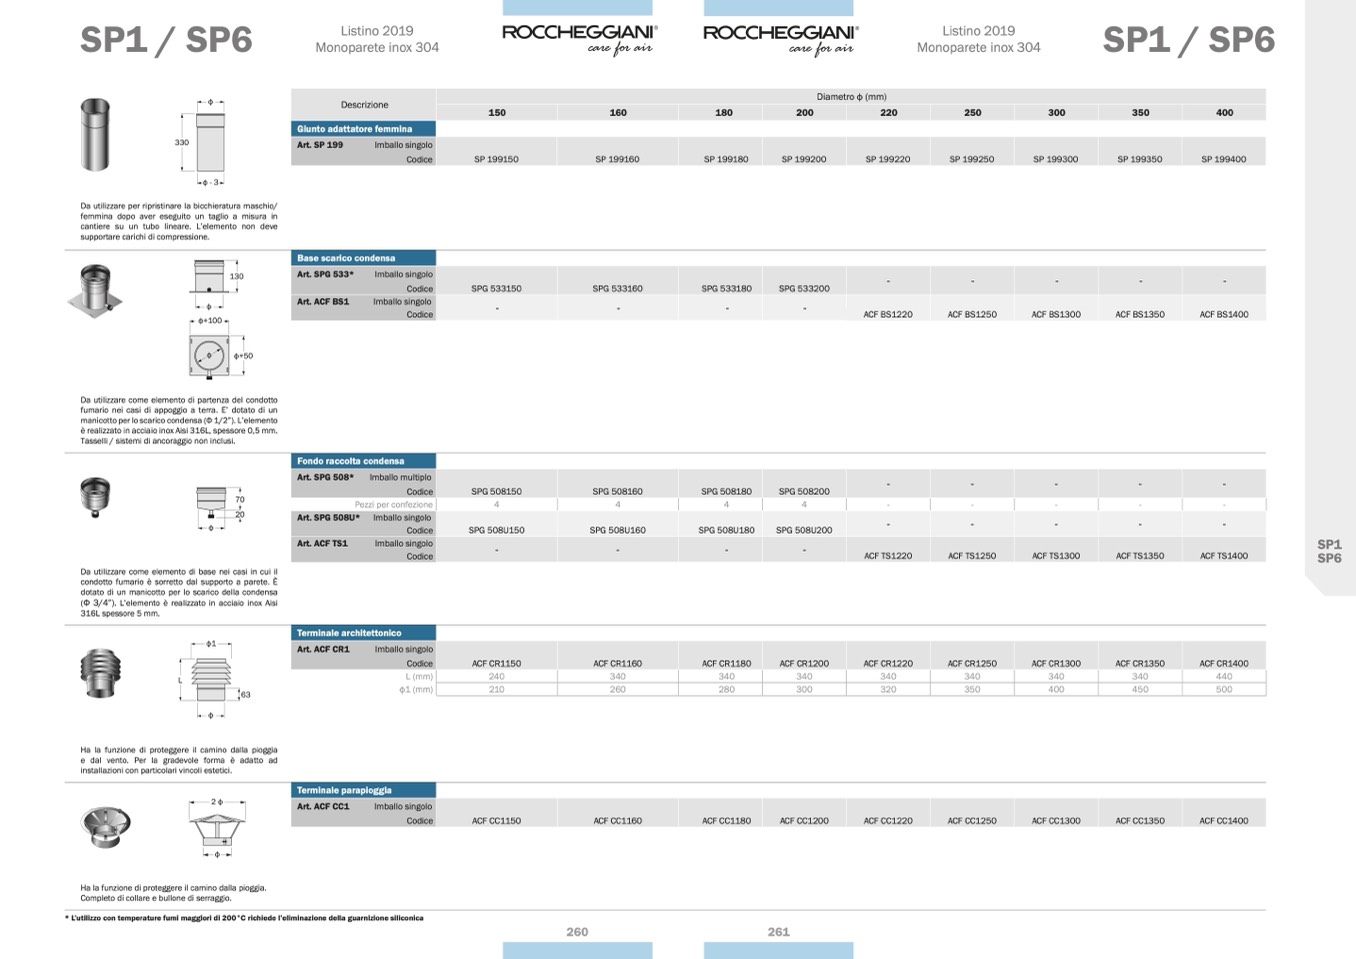This screenshot has height=959, width=1356.
Task: Click the SP1 SP6 side tab on right edge
Action: 1329,551
